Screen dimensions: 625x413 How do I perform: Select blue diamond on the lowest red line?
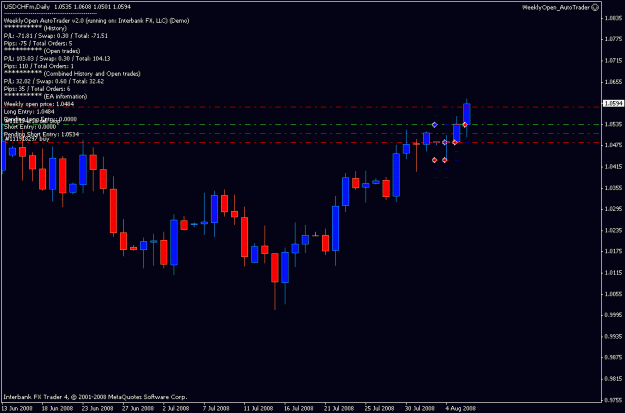[445, 142]
